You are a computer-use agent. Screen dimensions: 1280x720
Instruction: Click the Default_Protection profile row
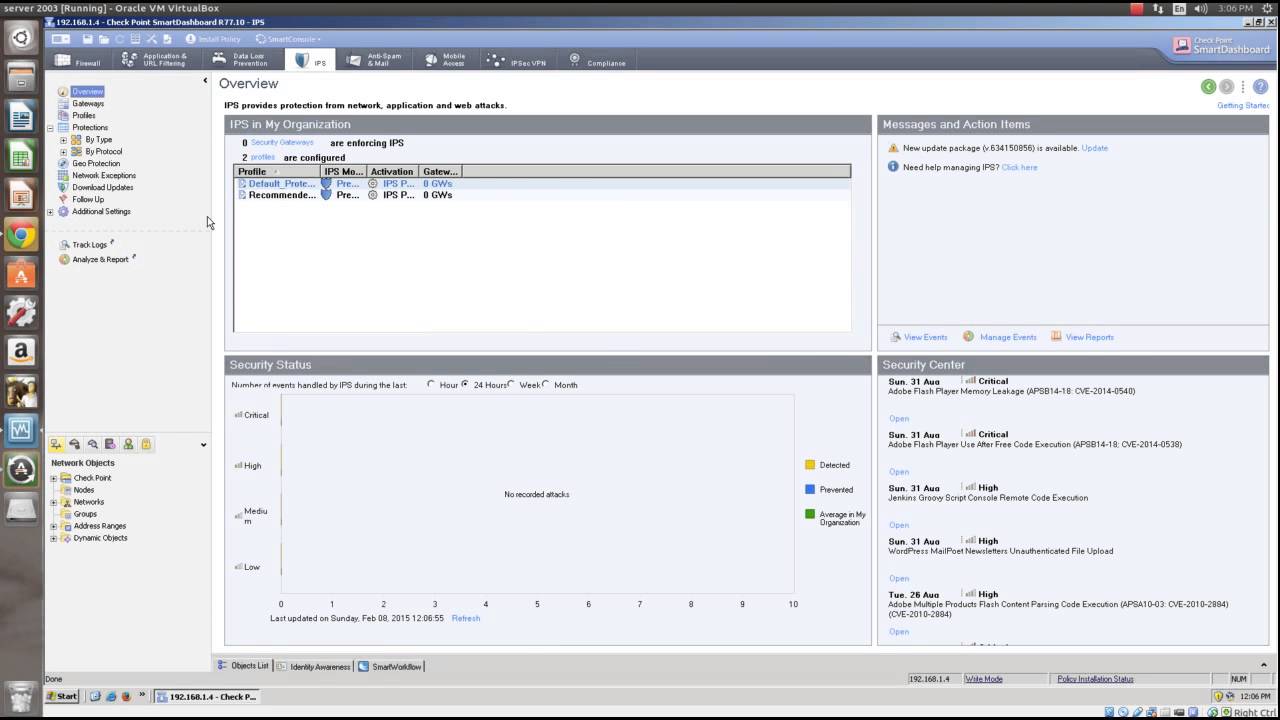point(542,184)
